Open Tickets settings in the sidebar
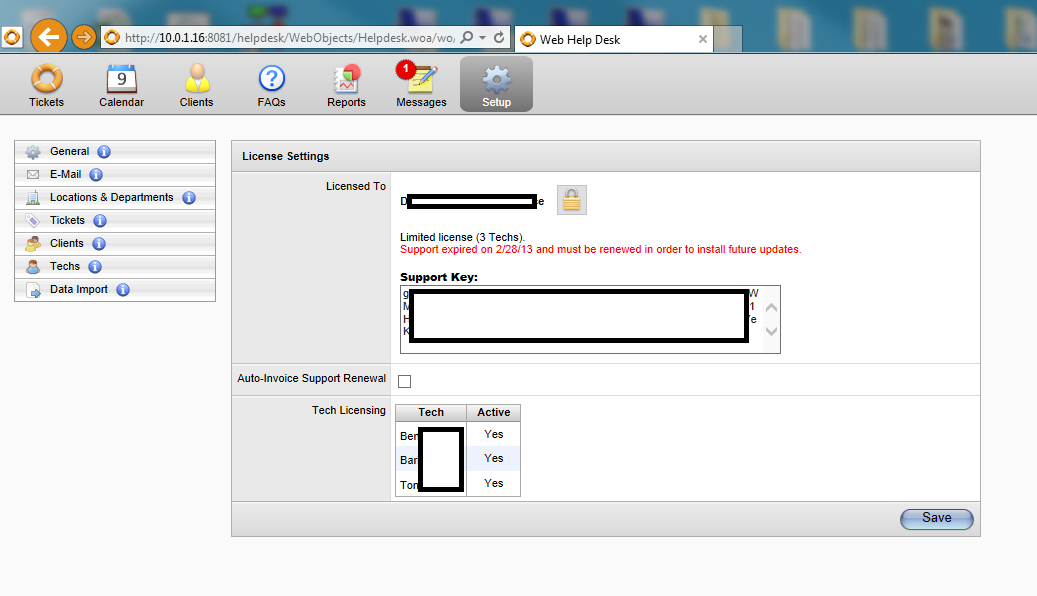Screen dimensions: 1037x596 tap(67, 220)
